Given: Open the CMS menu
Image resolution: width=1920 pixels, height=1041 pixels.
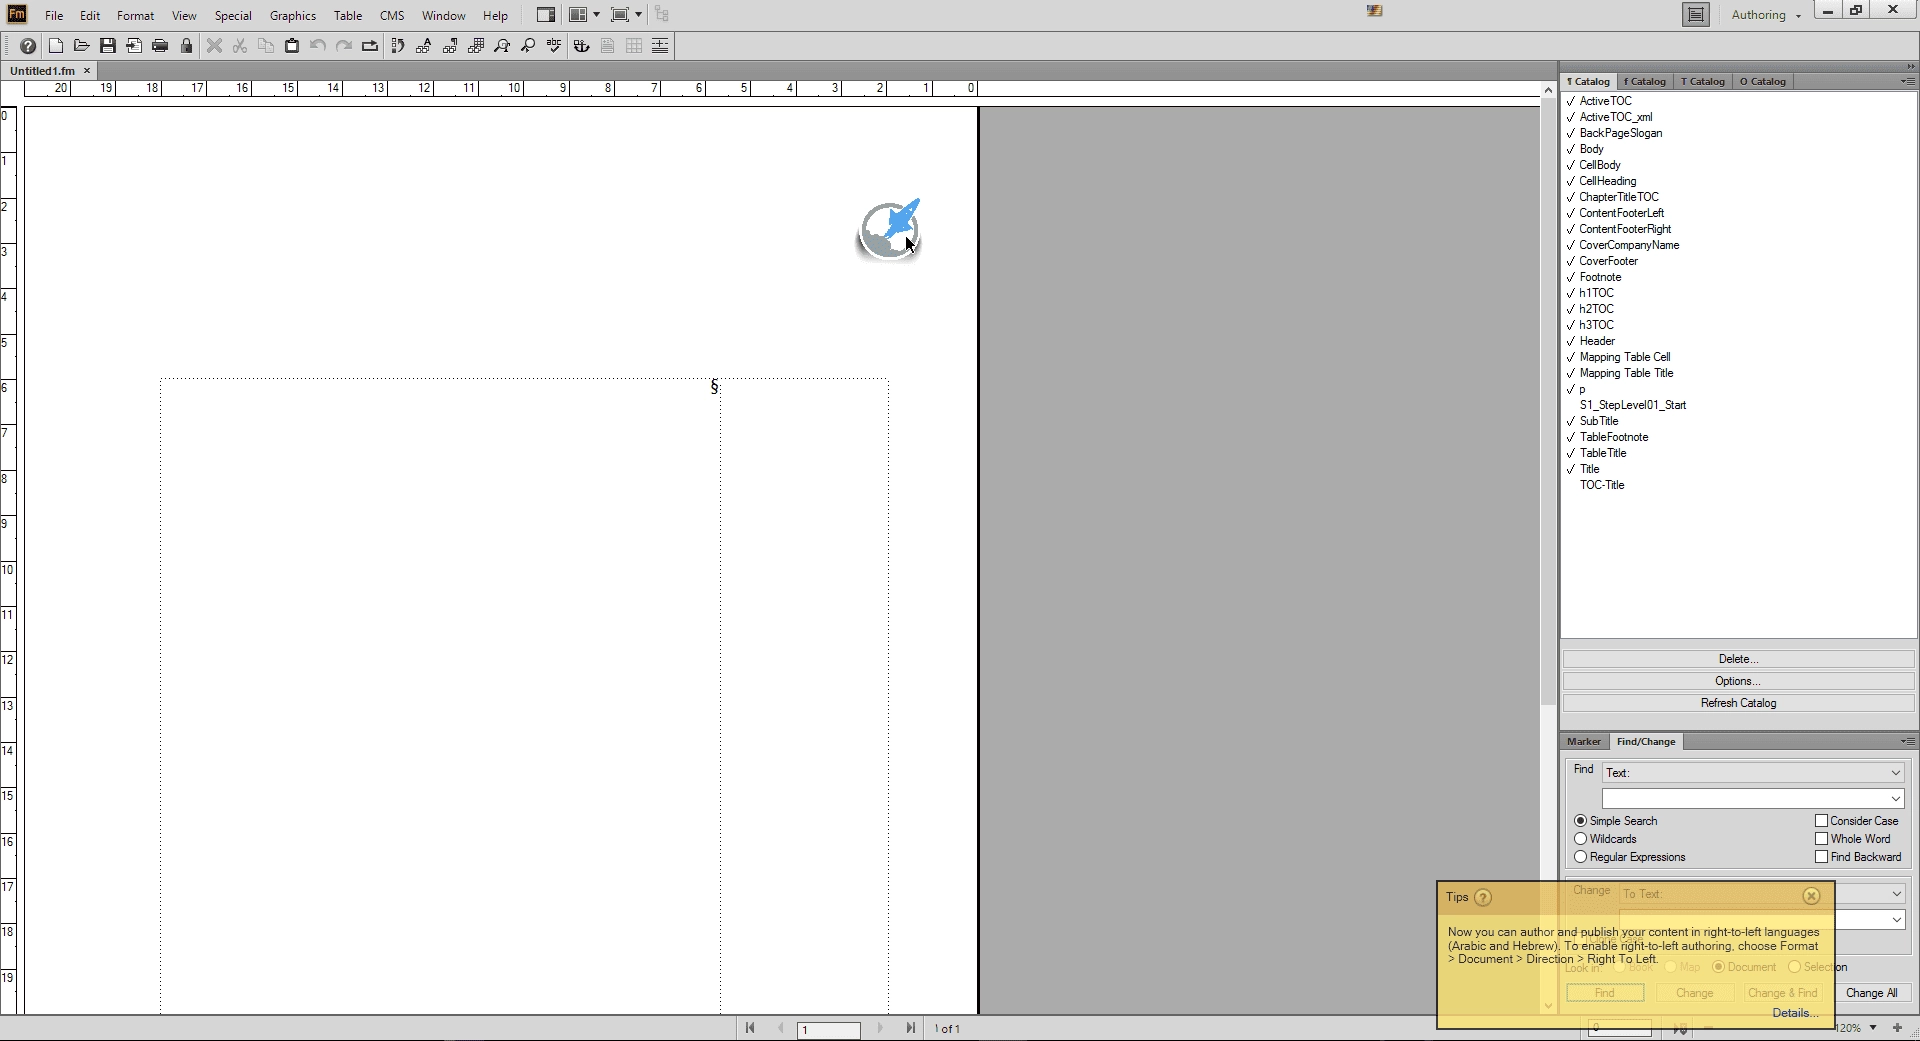Looking at the screenshot, I should click(392, 15).
